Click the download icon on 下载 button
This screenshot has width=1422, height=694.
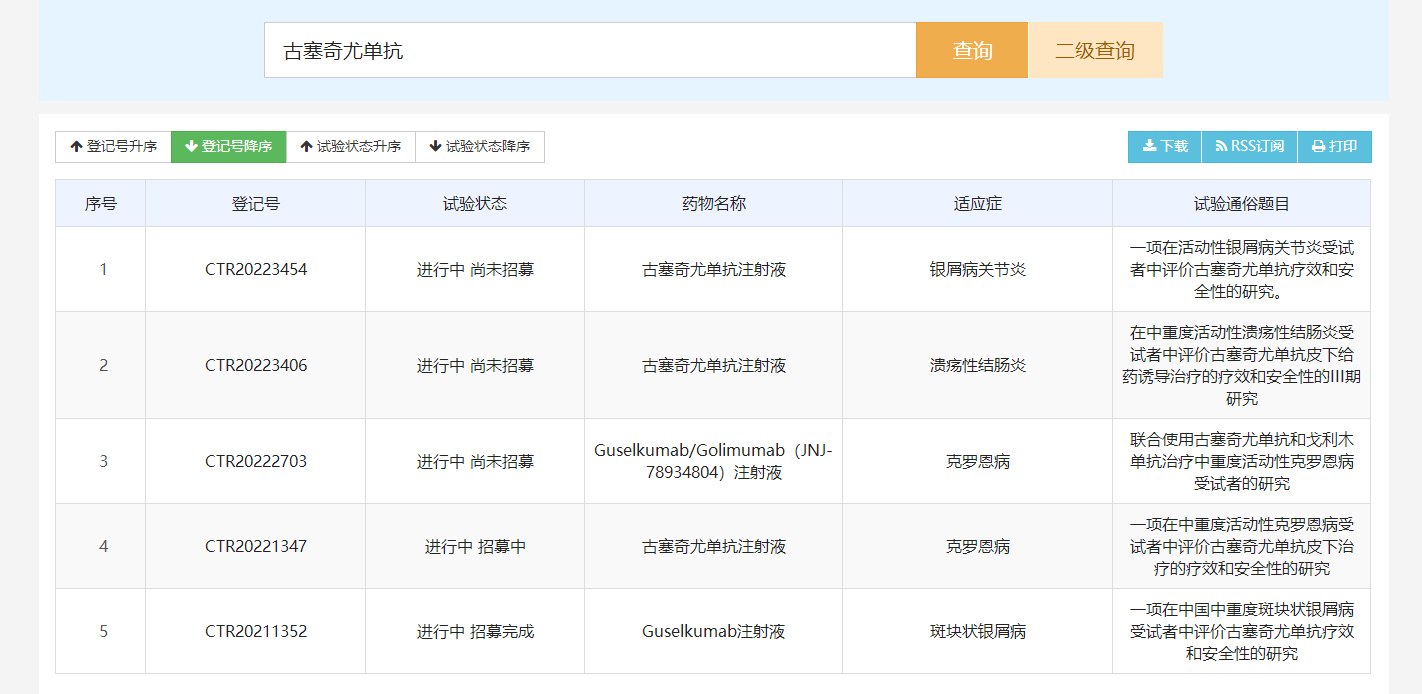coord(1148,147)
